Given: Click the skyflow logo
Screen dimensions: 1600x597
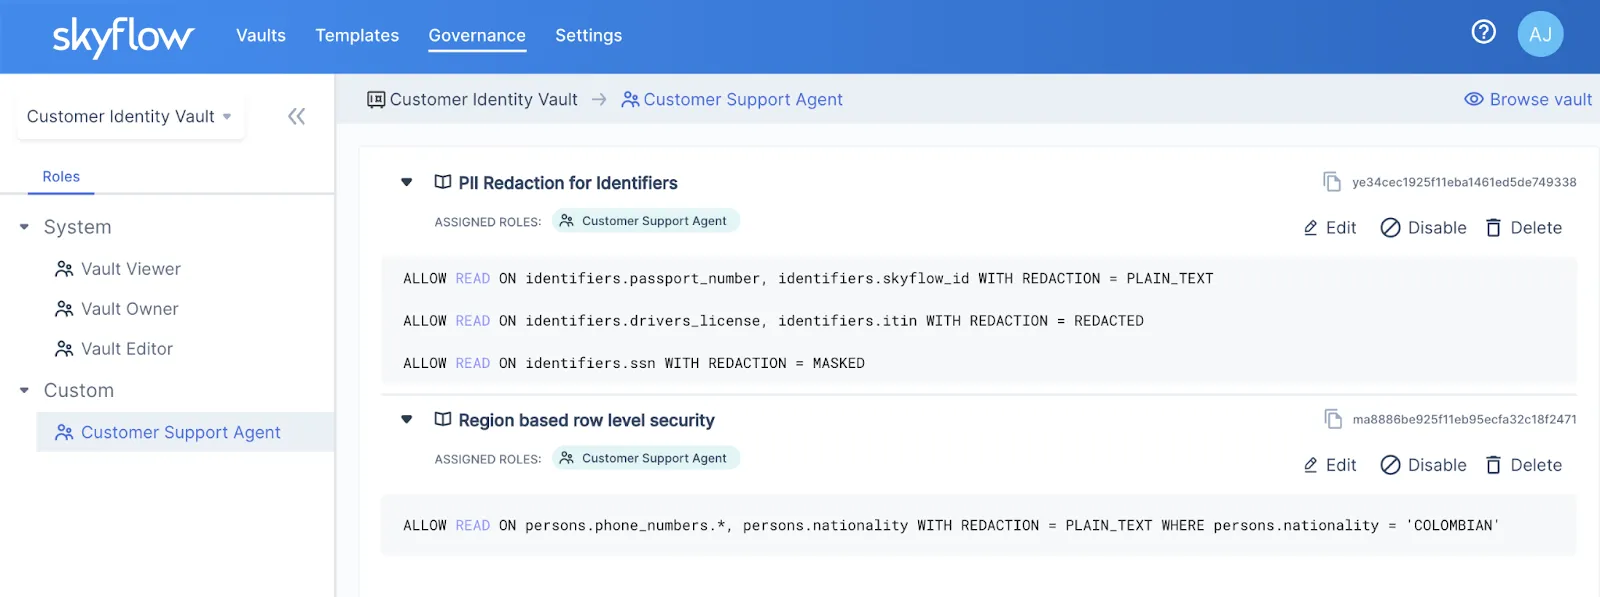Looking at the screenshot, I should (123, 37).
